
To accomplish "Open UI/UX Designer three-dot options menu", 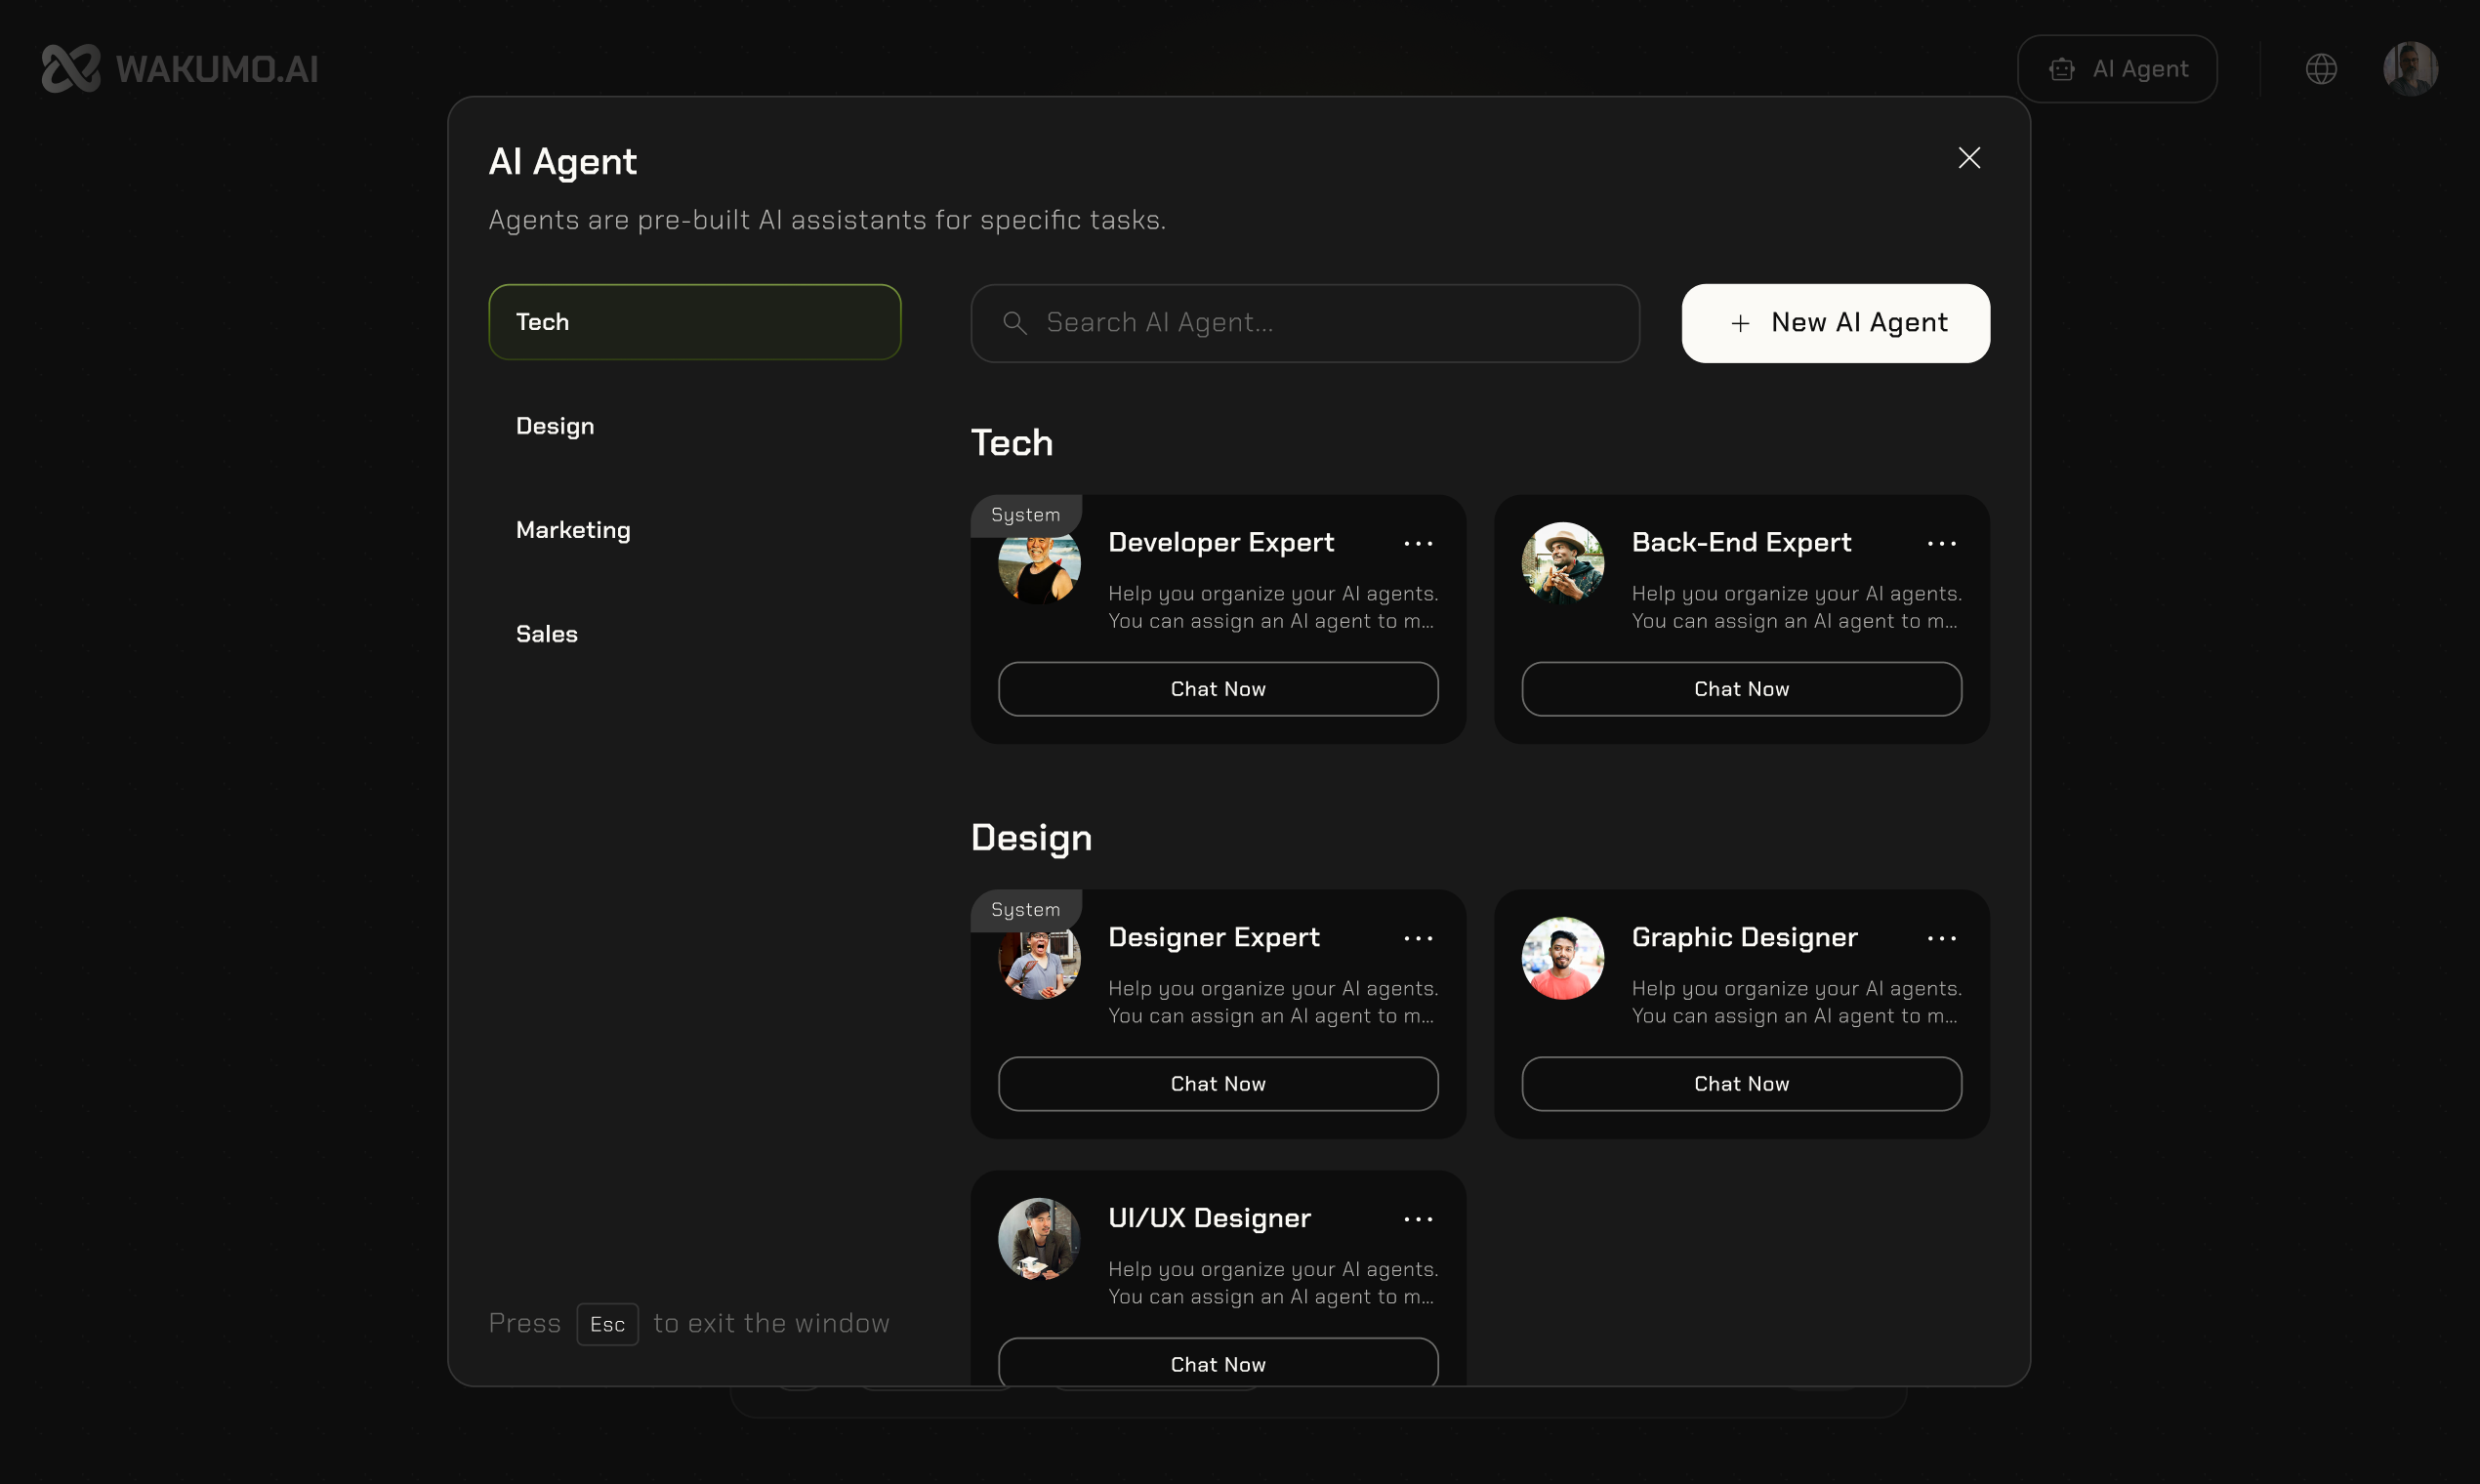I will 1418,1219.
